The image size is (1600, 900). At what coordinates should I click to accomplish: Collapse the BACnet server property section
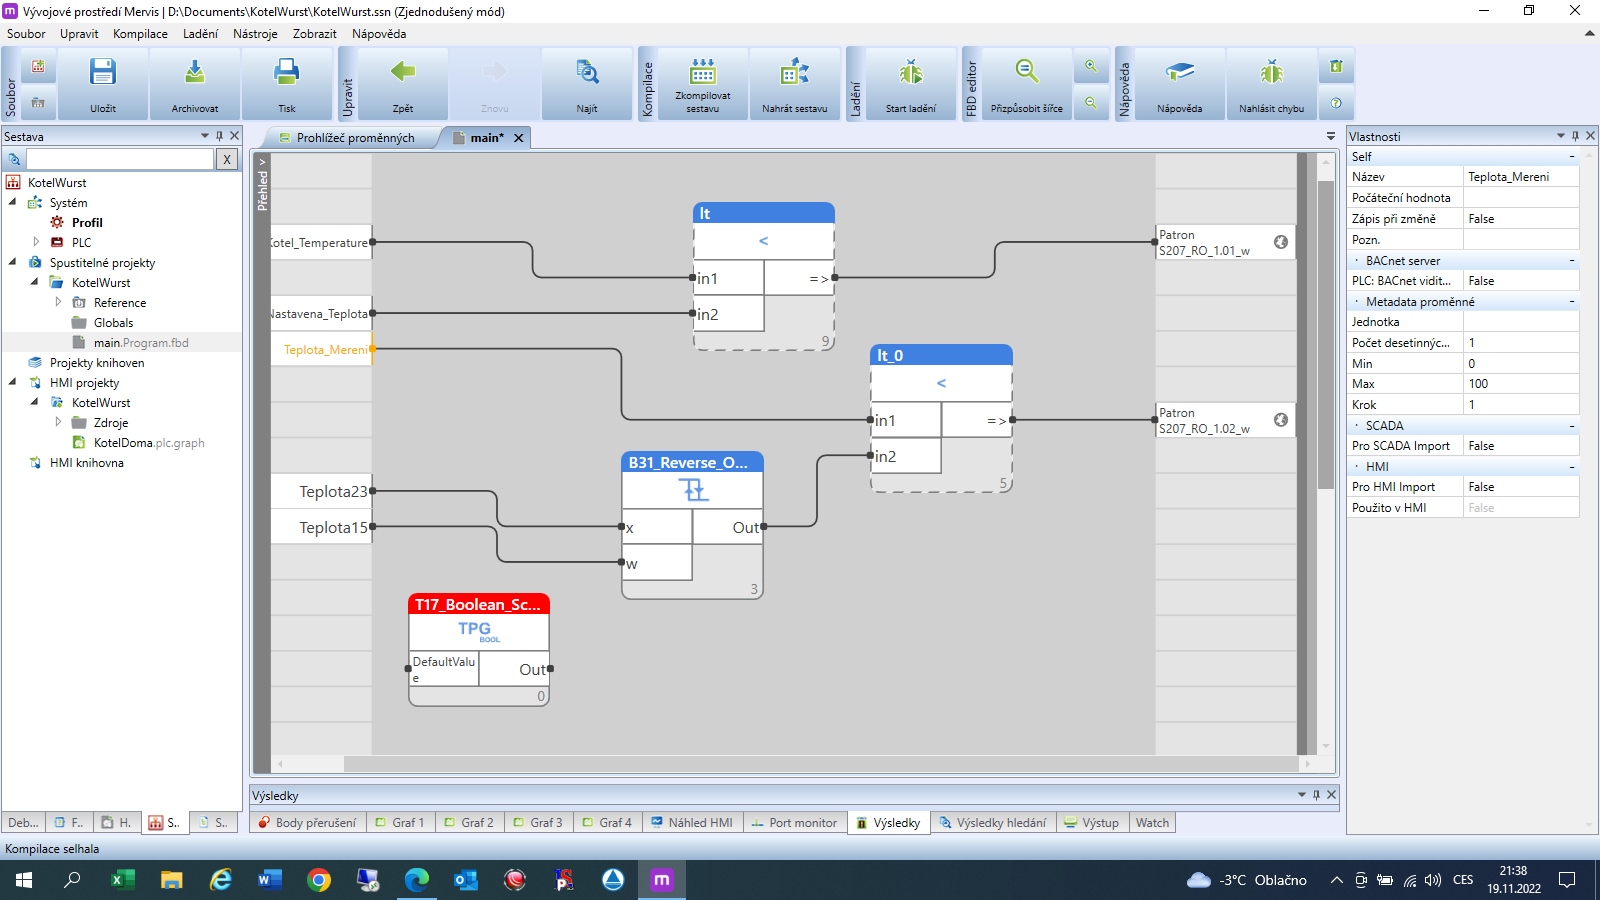pyautogui.click(x=1571, y=261)
